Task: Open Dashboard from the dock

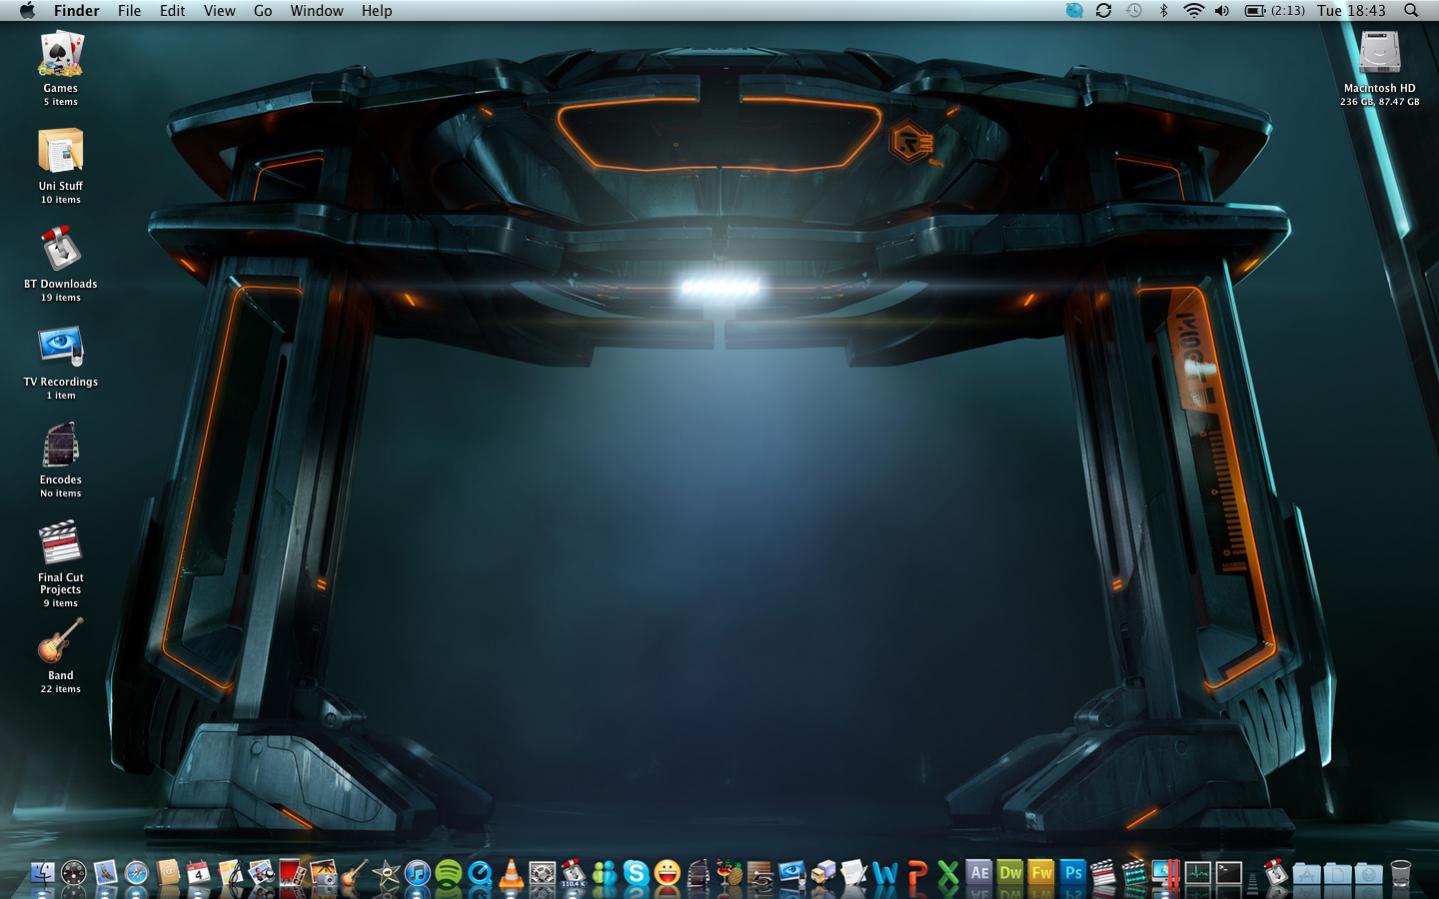Action: click(x=73, y=873)
